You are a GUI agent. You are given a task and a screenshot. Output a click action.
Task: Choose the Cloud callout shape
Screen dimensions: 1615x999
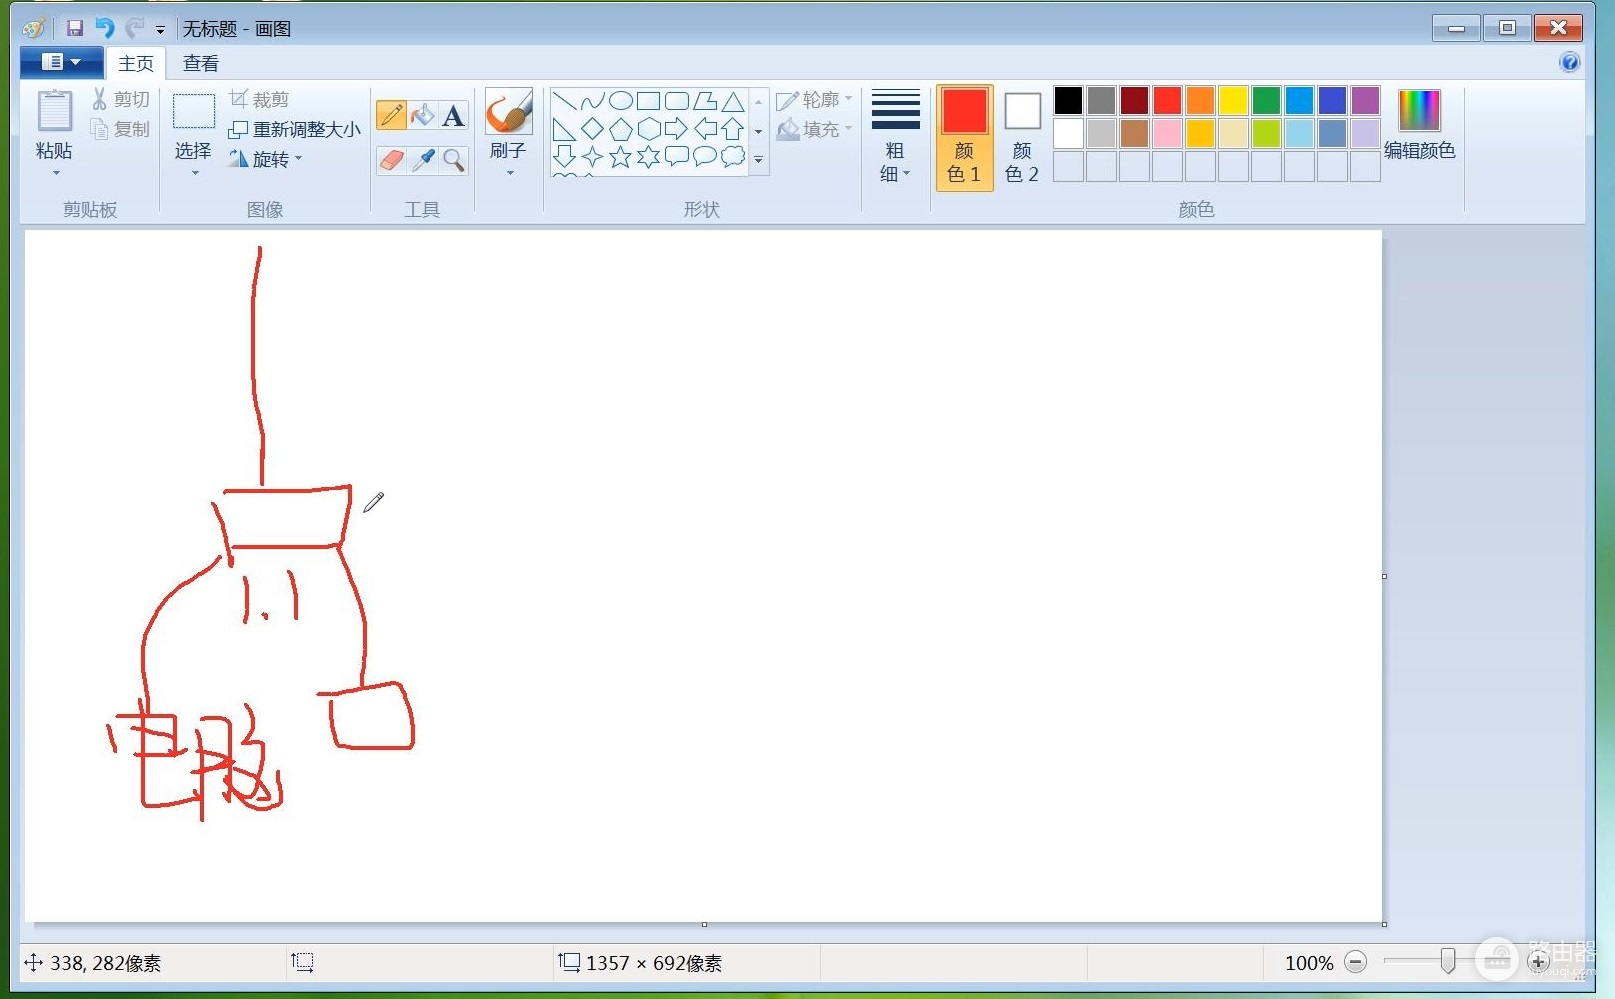click(x=733, y=157)
